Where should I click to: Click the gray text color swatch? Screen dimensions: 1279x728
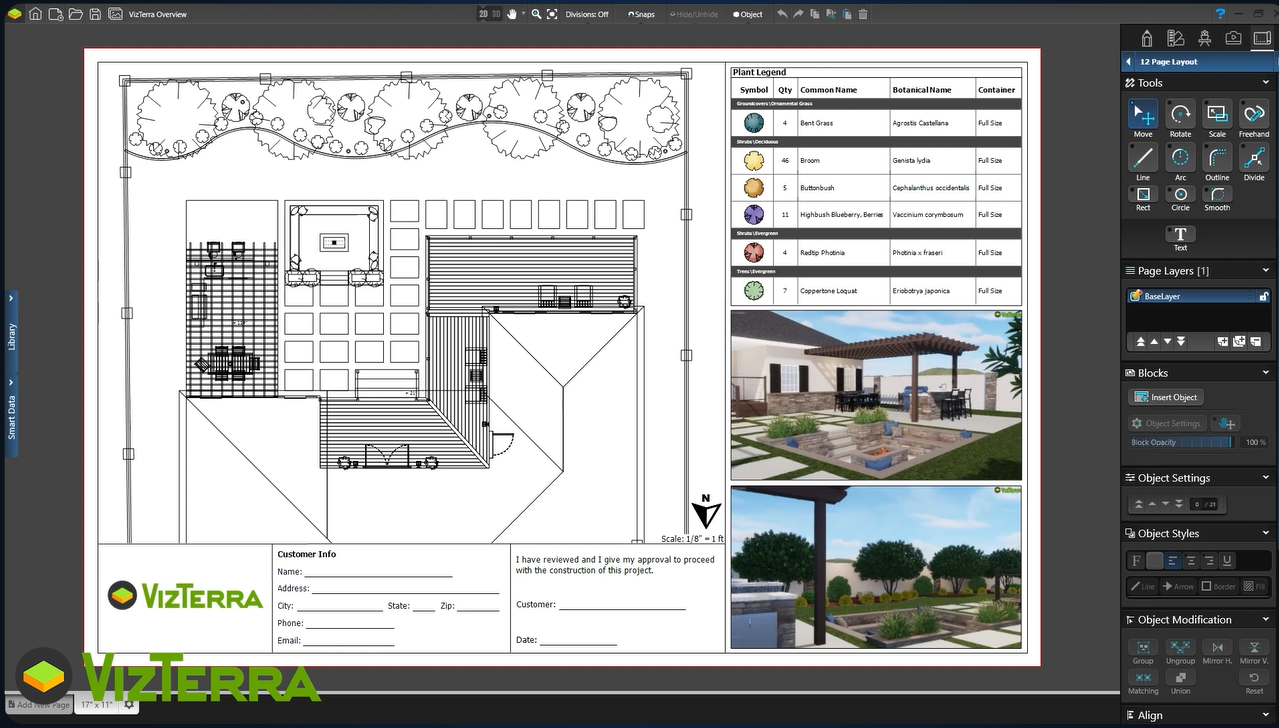point(1154,561)
